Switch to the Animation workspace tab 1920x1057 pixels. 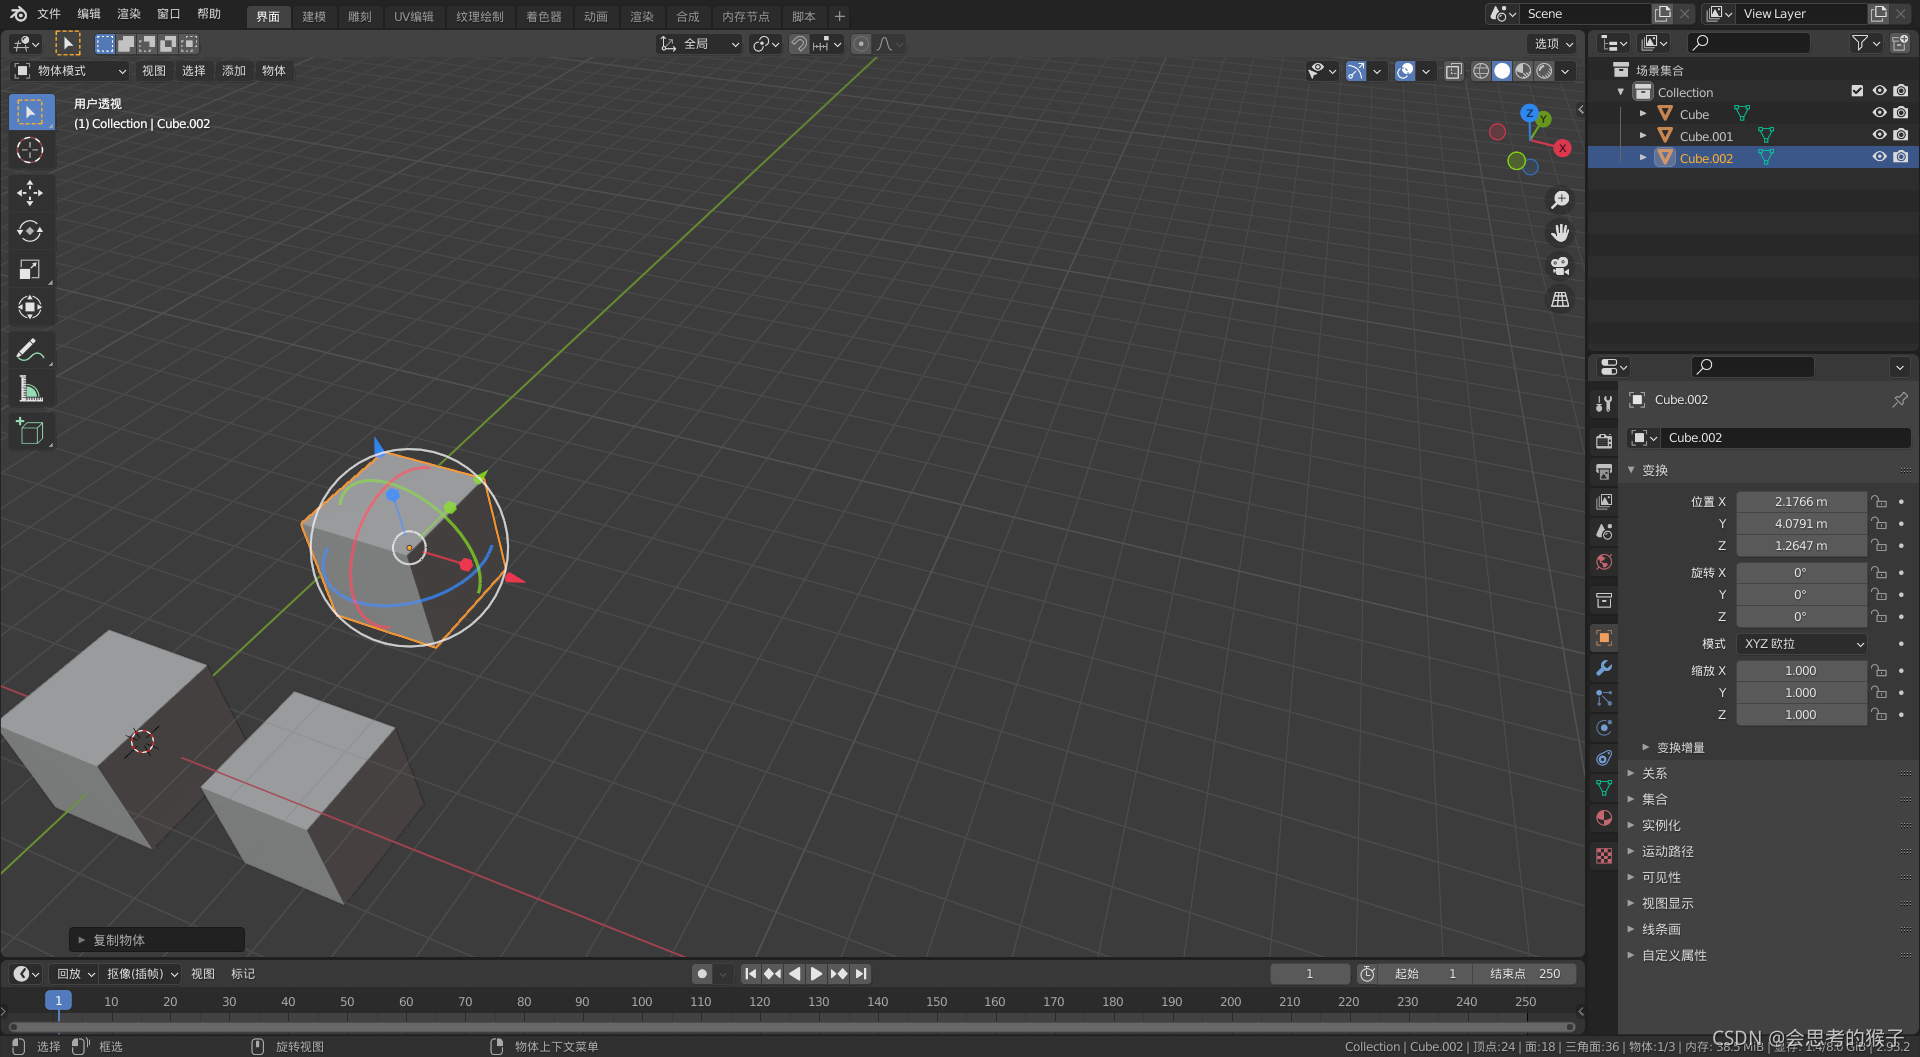coord(596,17)
